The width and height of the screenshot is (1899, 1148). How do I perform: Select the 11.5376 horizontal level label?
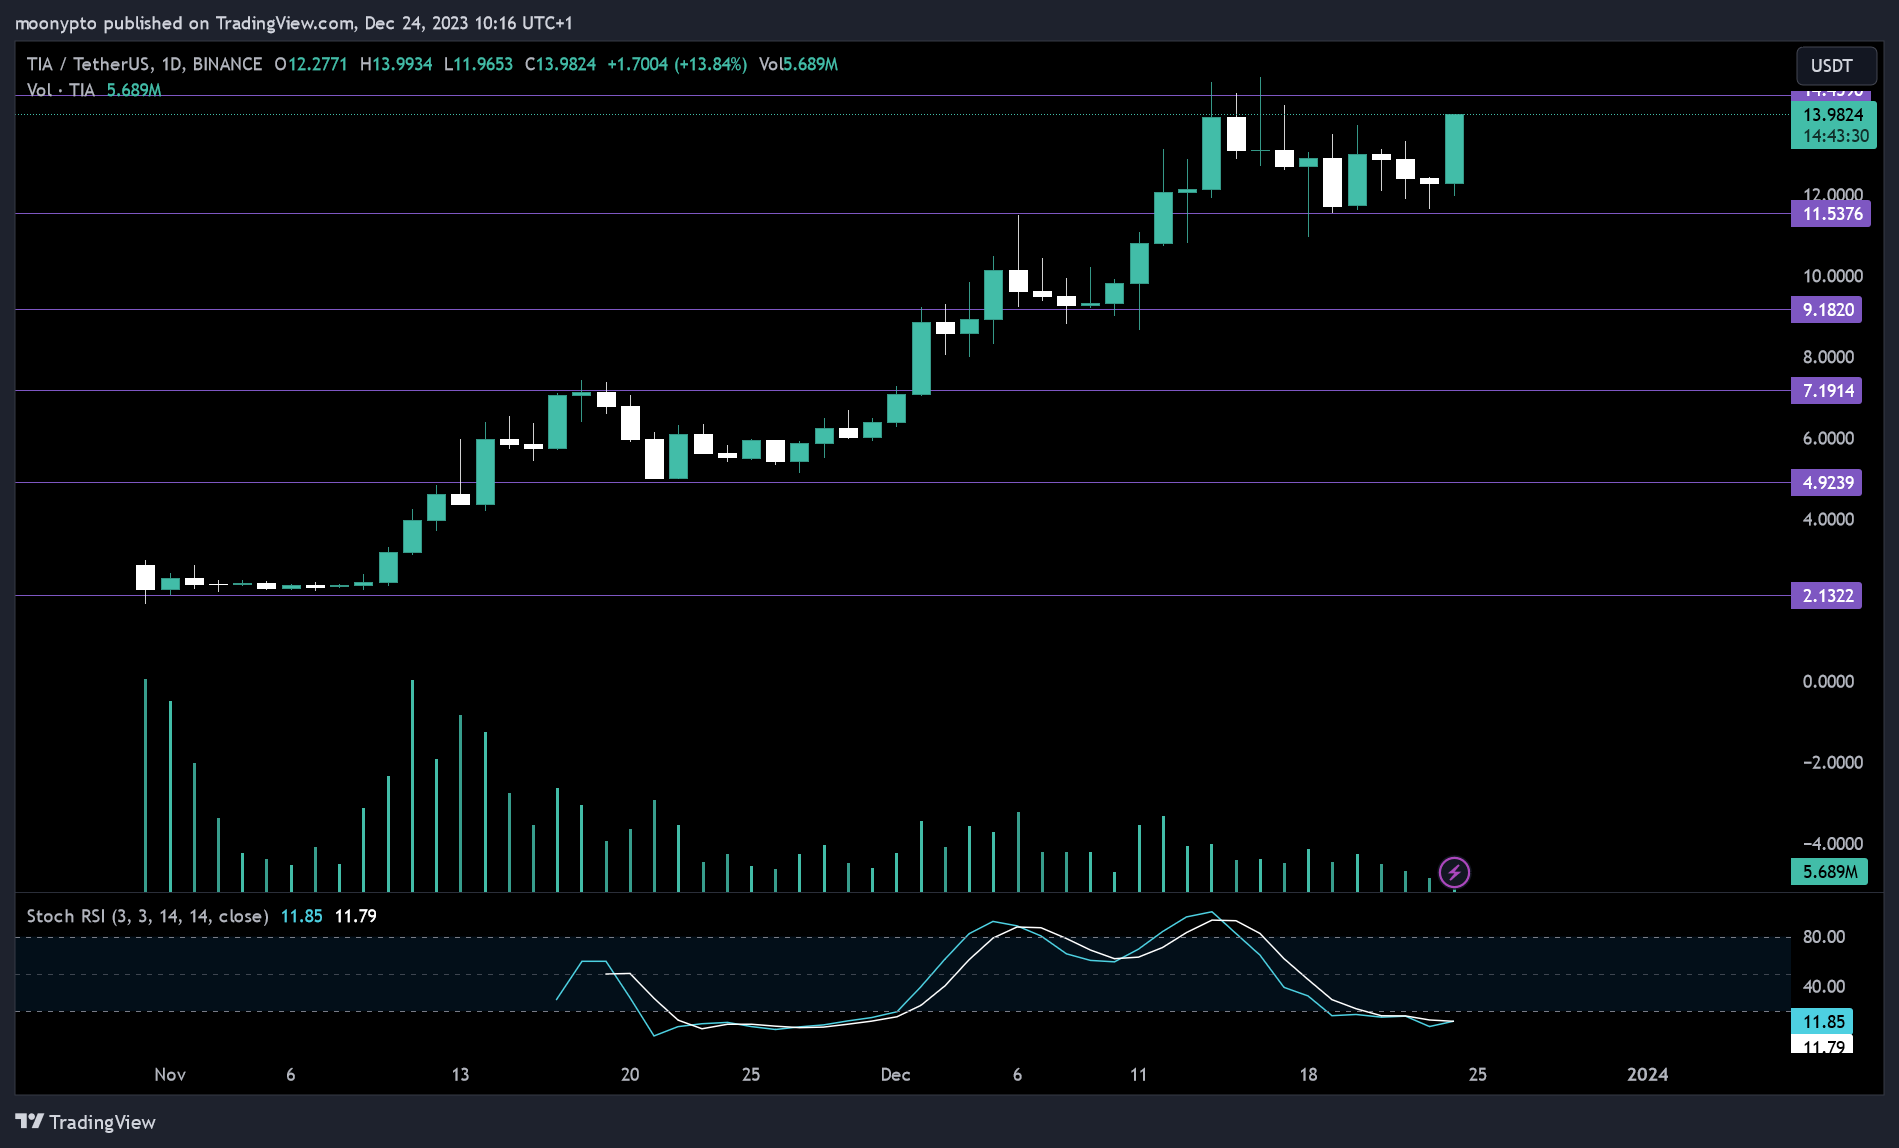click(1832, 214)
